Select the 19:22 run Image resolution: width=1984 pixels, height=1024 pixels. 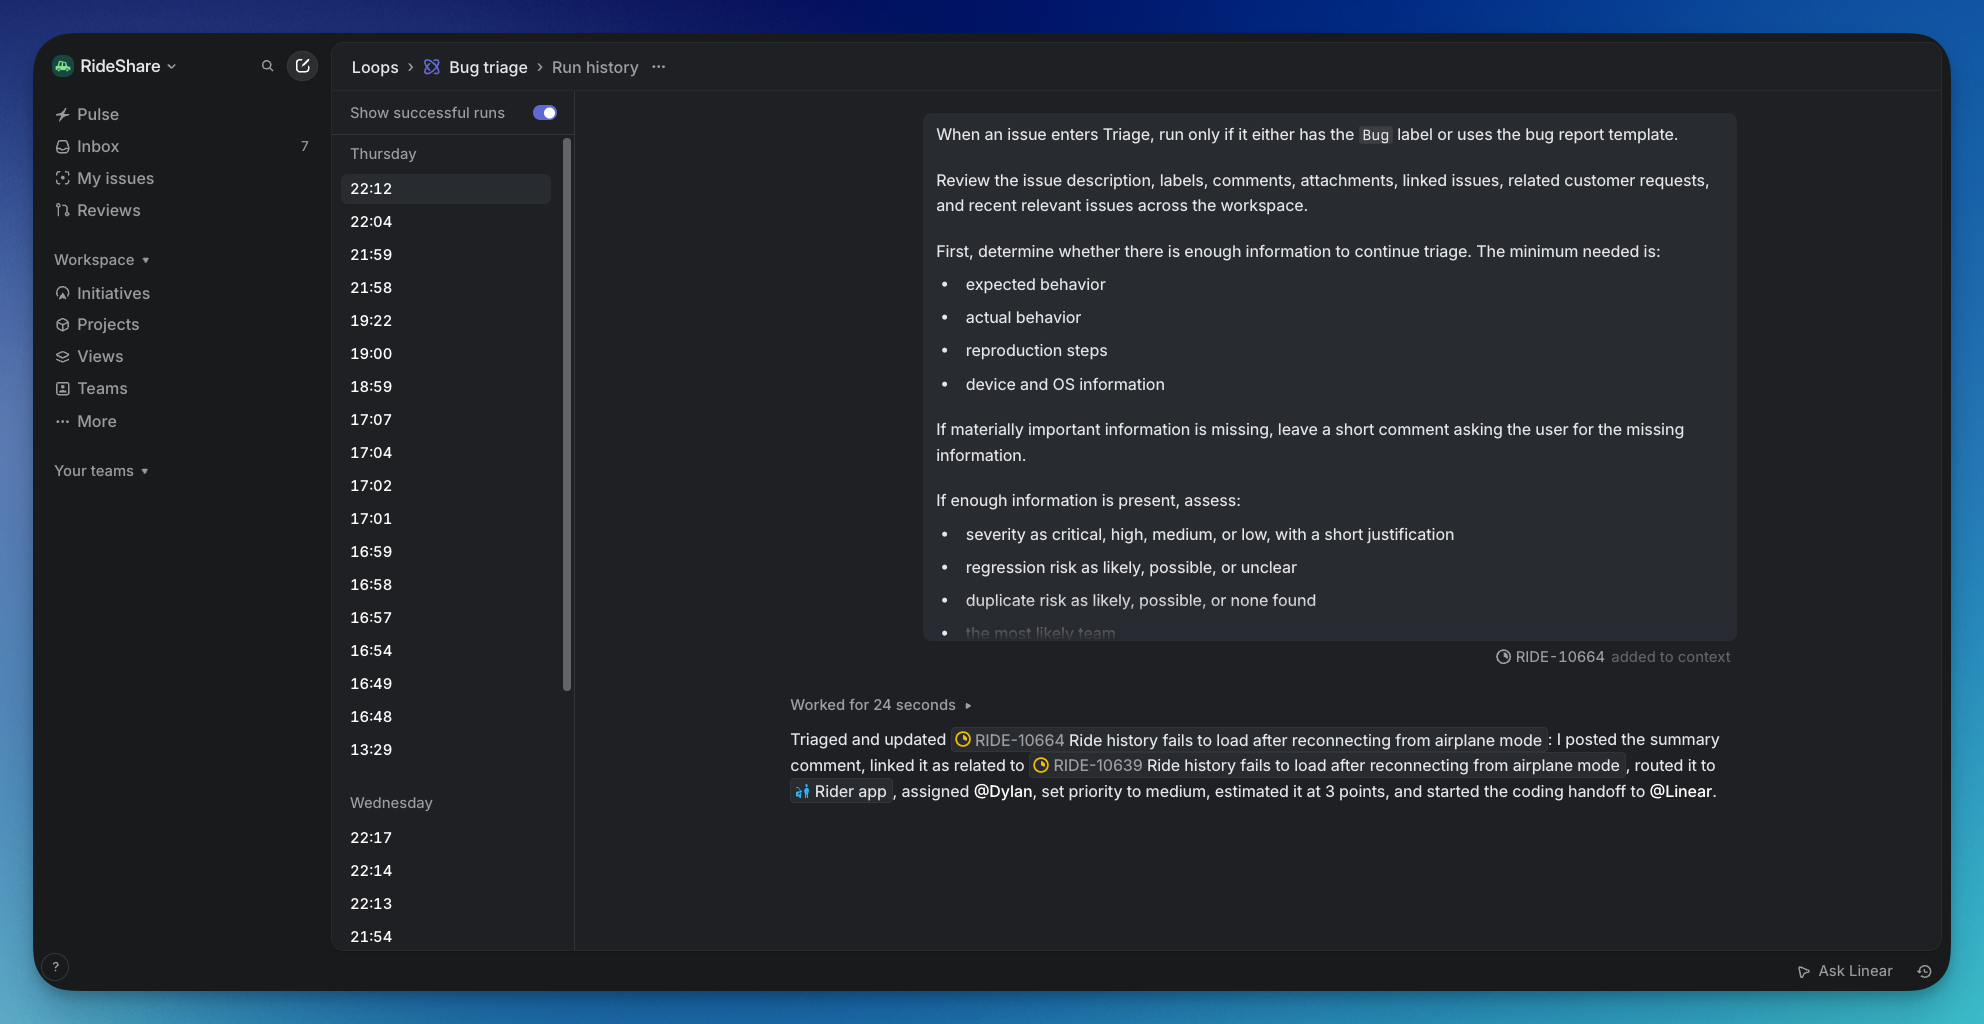[x=446, y=321]
